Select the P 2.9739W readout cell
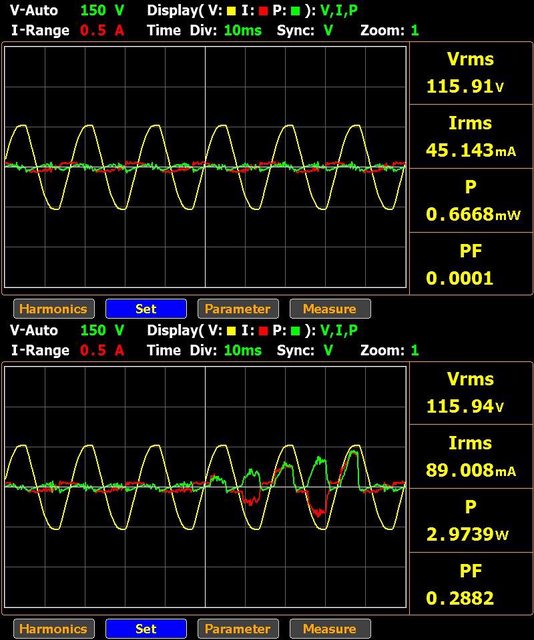534x640 pixels. point(471,520)
